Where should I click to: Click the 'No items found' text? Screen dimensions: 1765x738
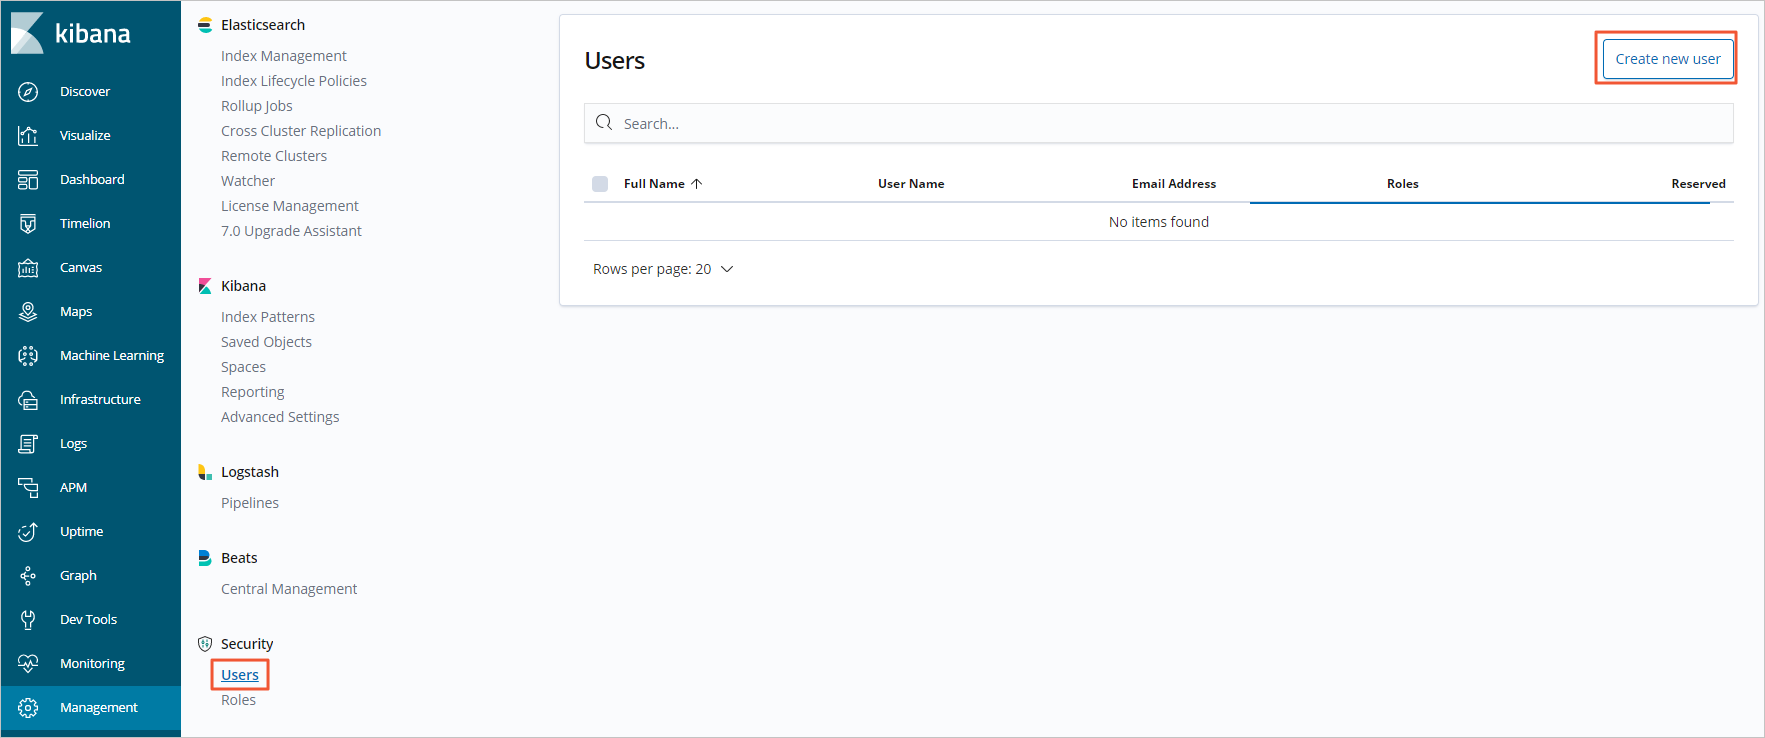coord(1159,222)
